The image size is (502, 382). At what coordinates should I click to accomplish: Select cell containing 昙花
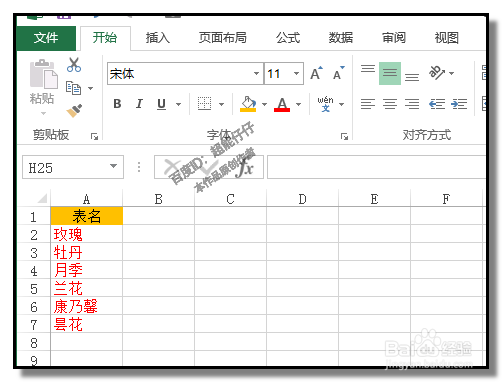point(87,324)
